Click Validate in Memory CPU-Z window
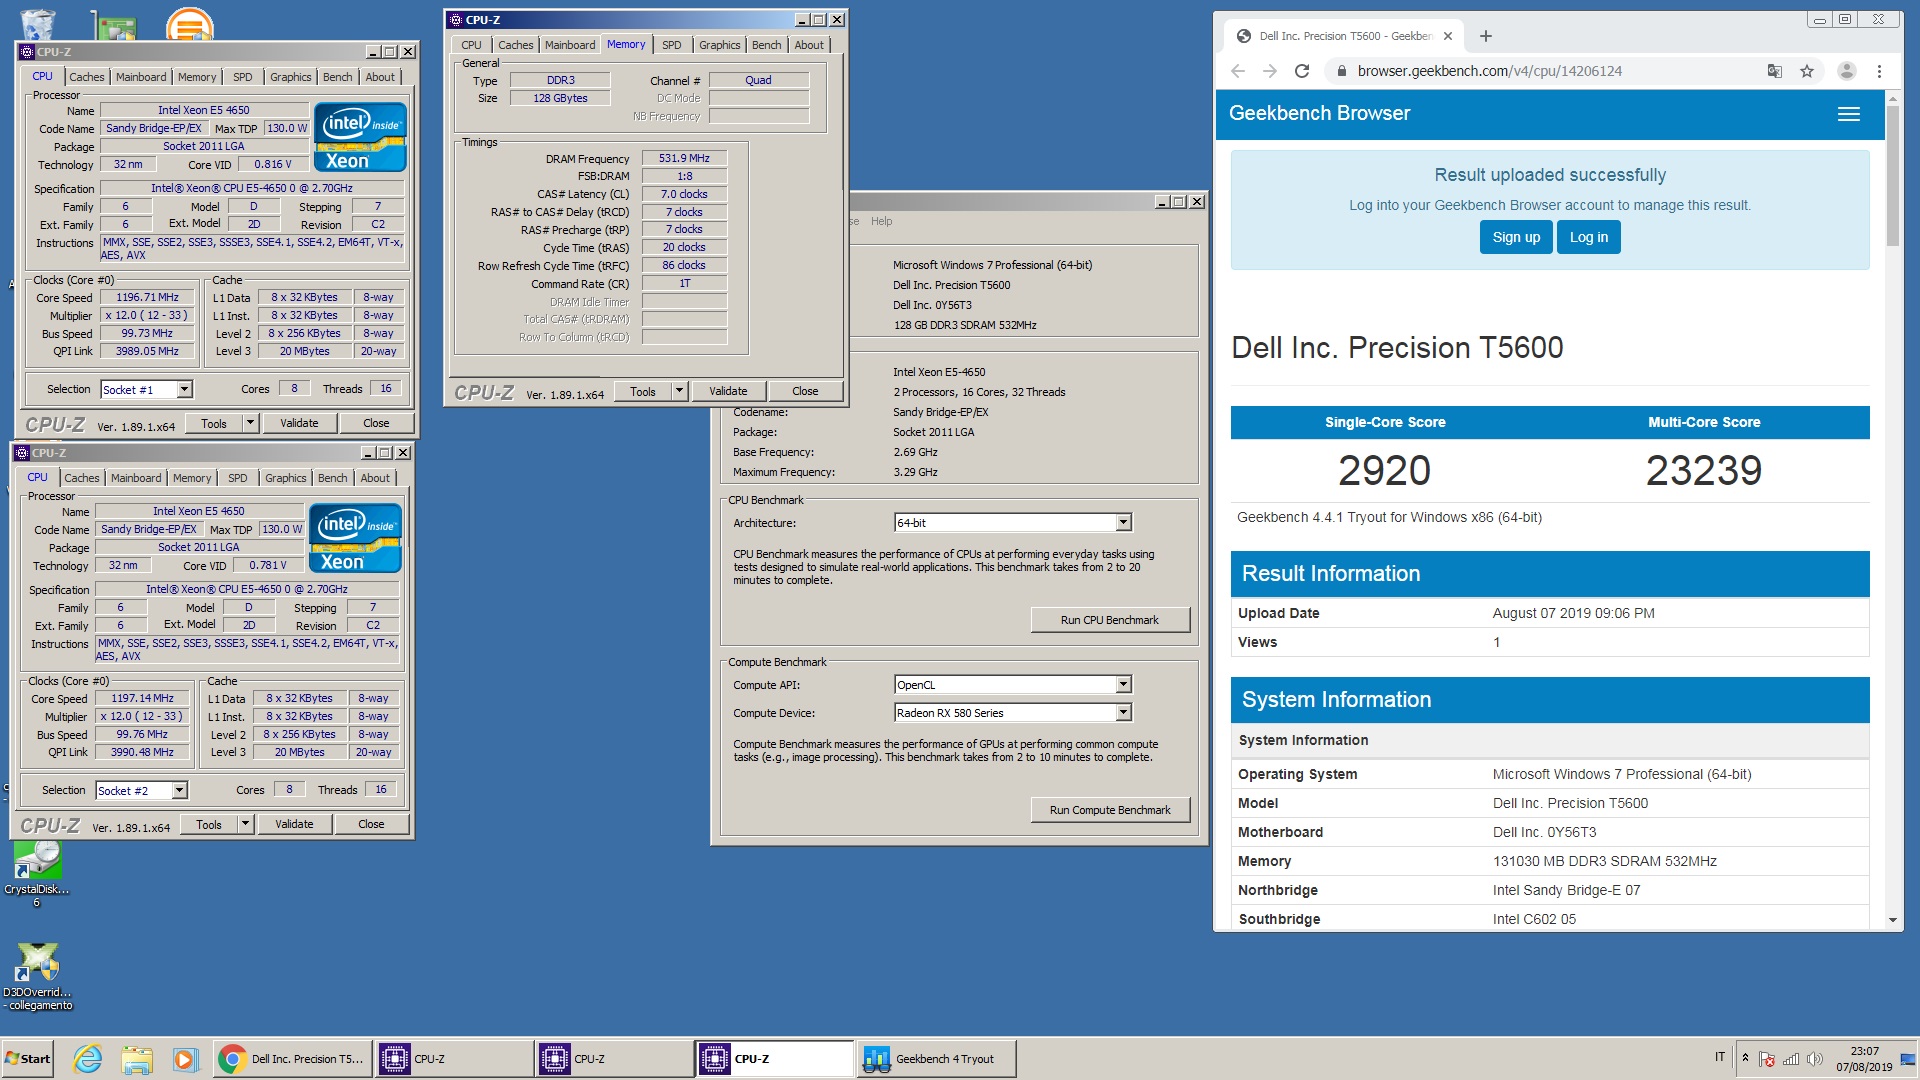1920x1080 pixels. pos(728,391)
